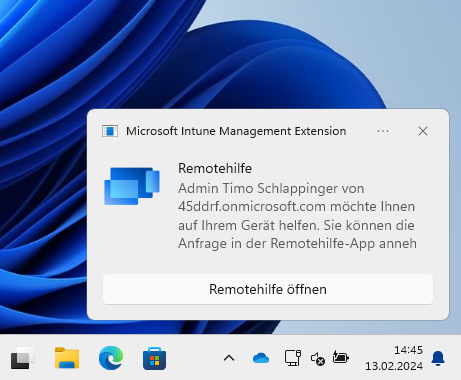Viewport: 461px width, 380px height.
Task: Click the muted volume tray icon
Action: point(318,359)
